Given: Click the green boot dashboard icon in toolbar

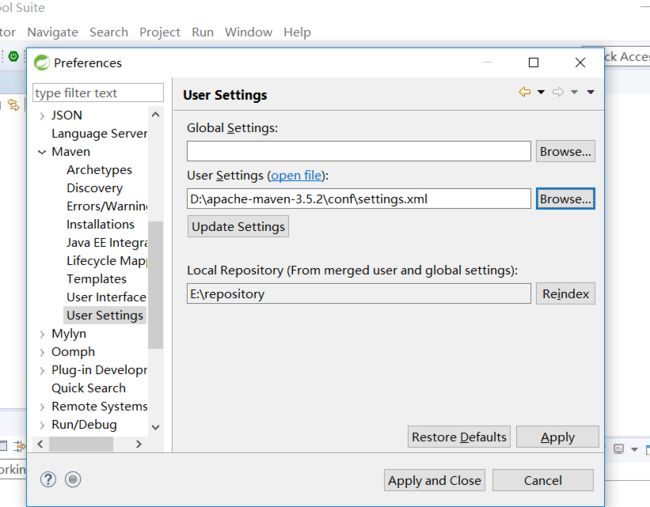Looking at the screenshot, I should (14, 56).
